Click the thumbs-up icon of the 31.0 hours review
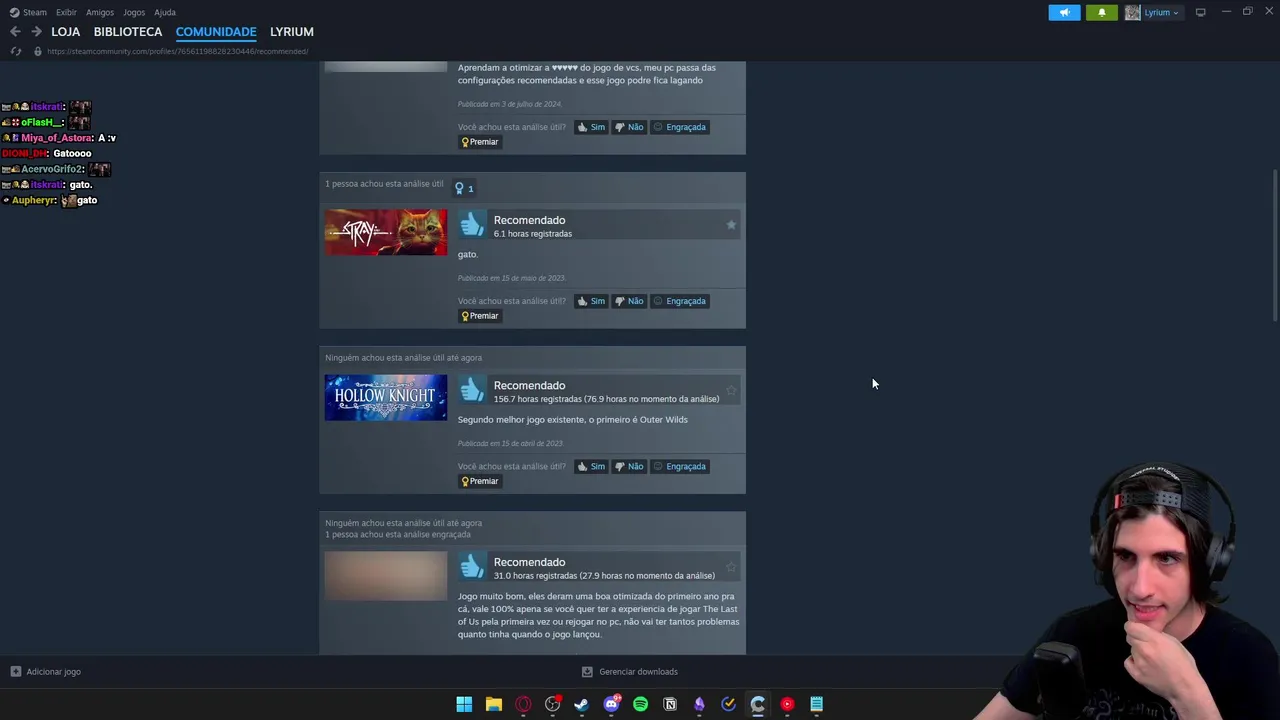Viewport: 1280px width, 720px height. pyautogui.click(x=472, y=567)
